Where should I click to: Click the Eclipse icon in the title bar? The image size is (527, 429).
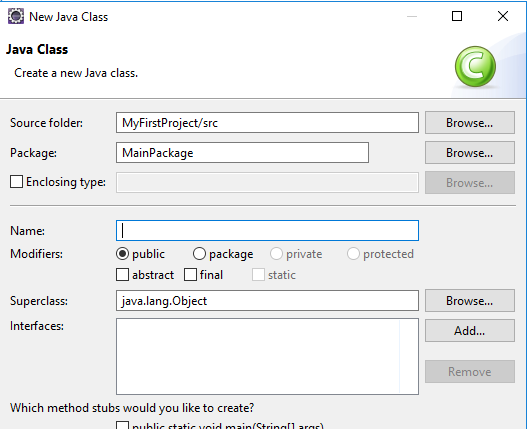click(16, 16)
